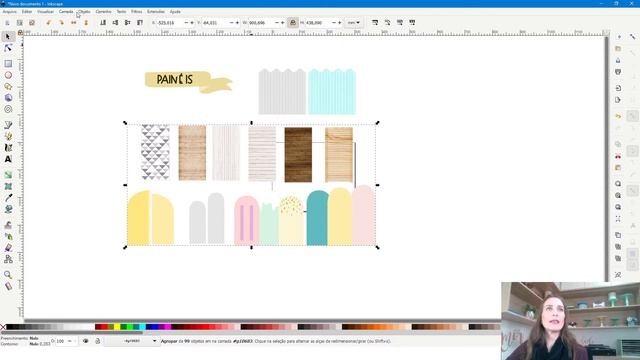
Task: Flip selection vertically
Action: click(86, 23)
